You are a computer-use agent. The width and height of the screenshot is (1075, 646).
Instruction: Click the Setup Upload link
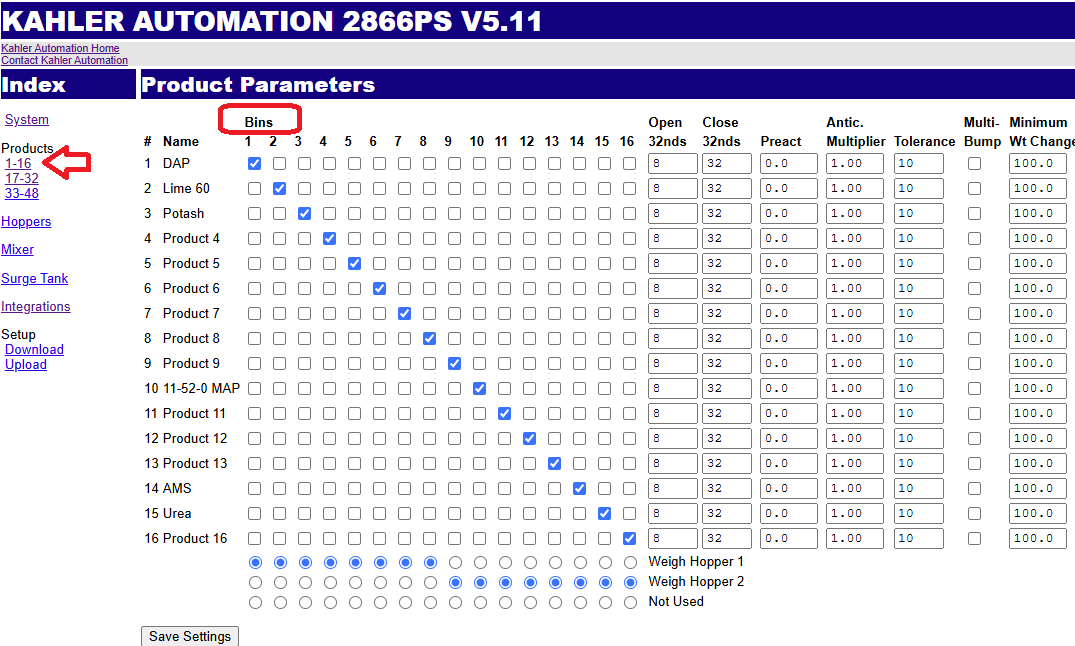(x=26, y=365)
